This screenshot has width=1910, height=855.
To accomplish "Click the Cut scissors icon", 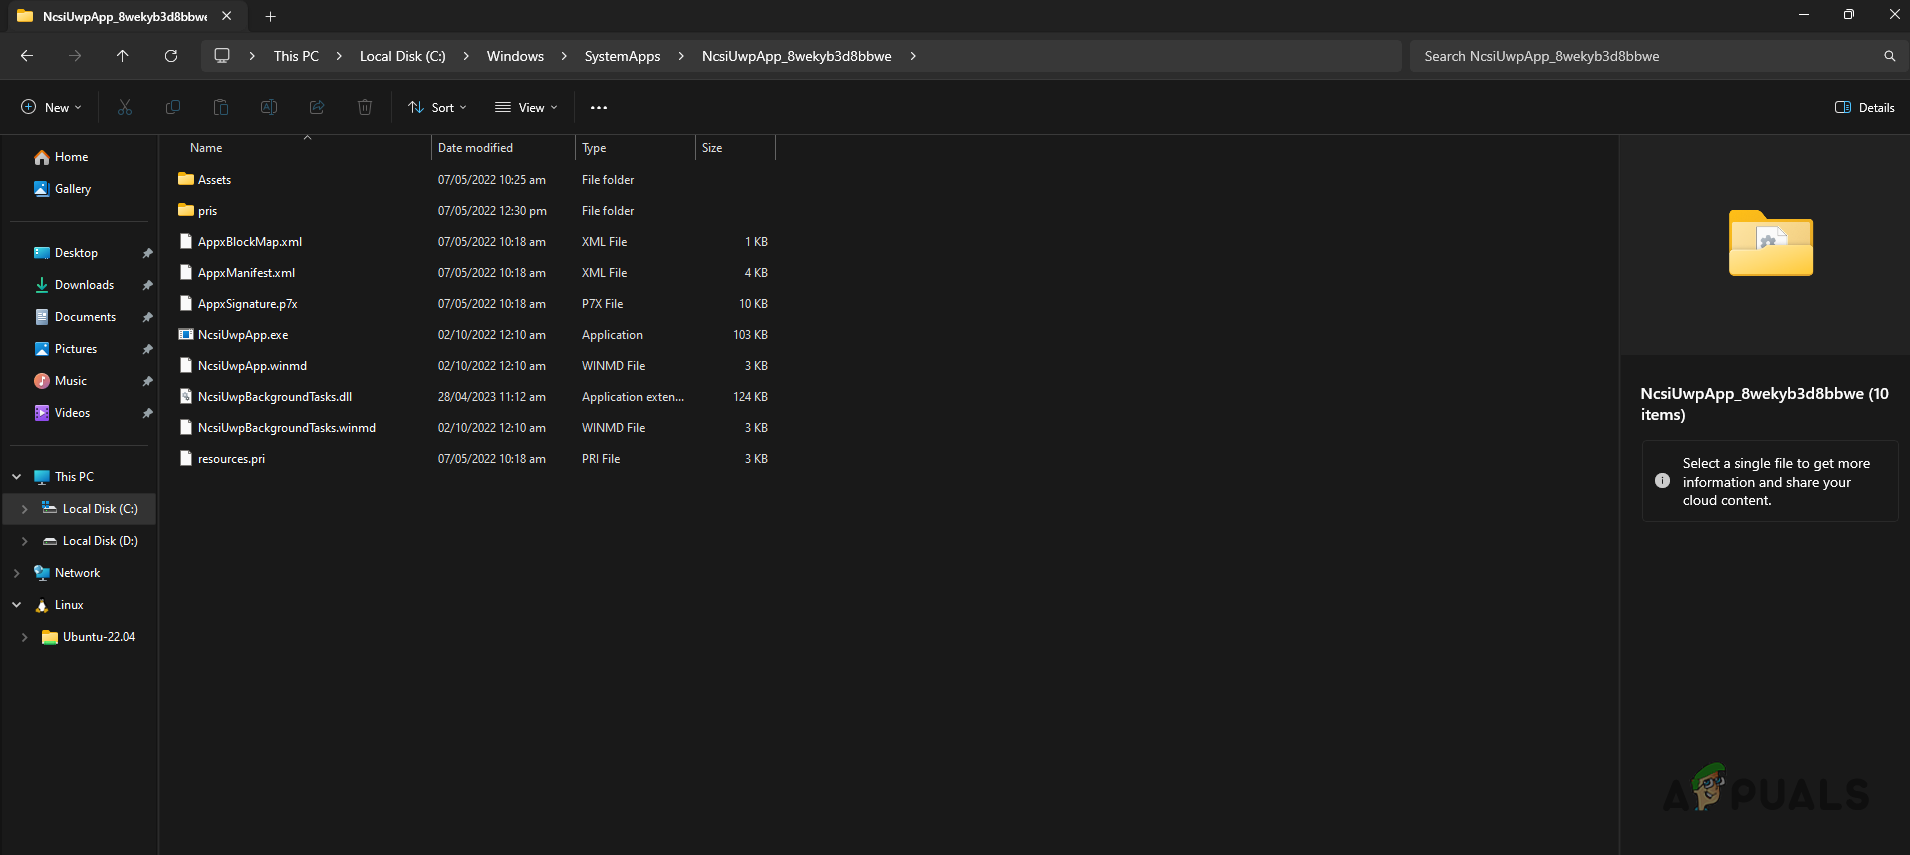I will pos(125,107).
